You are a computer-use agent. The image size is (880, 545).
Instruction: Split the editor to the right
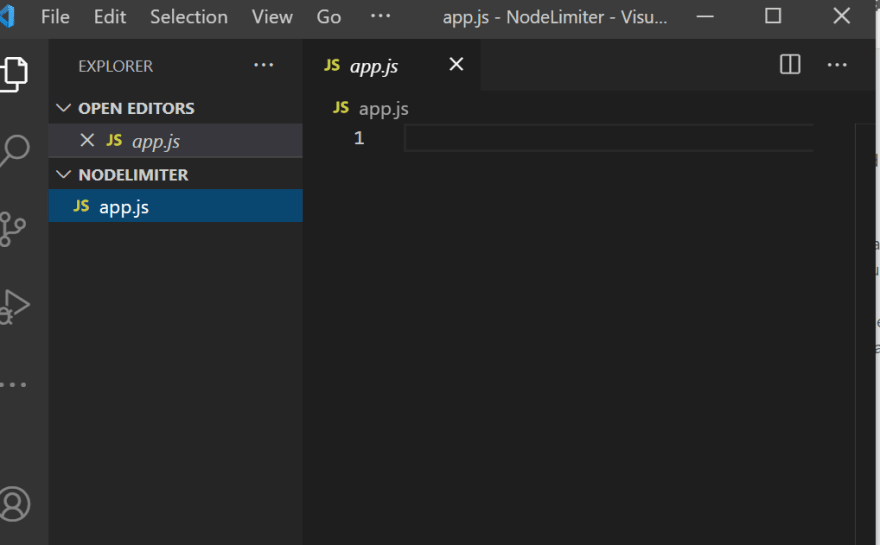coord(790,65)
